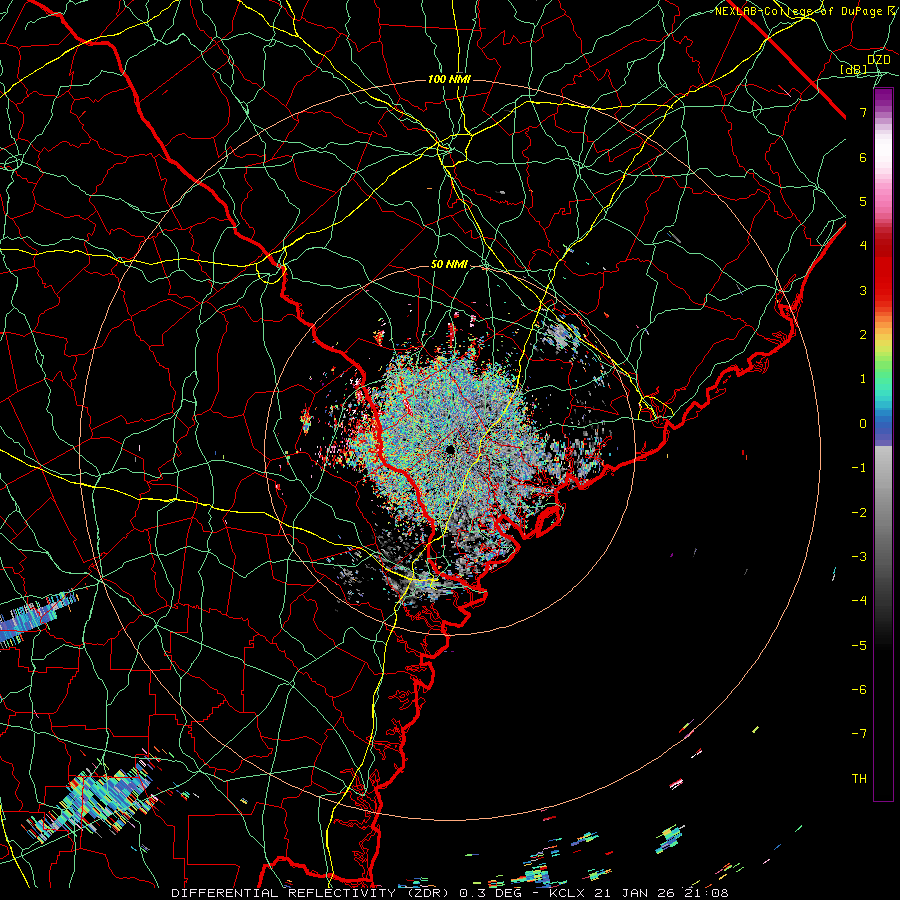Click the "0.3 DEG" elevation text
The image size is (900, 900).
click(x=491, y=893)
